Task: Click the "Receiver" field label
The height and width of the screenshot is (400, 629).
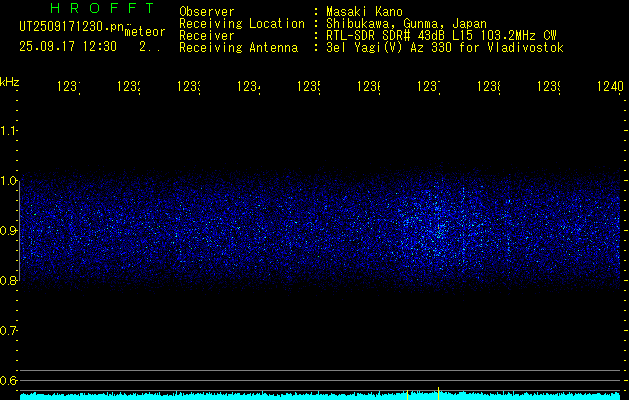Action: 207,36
